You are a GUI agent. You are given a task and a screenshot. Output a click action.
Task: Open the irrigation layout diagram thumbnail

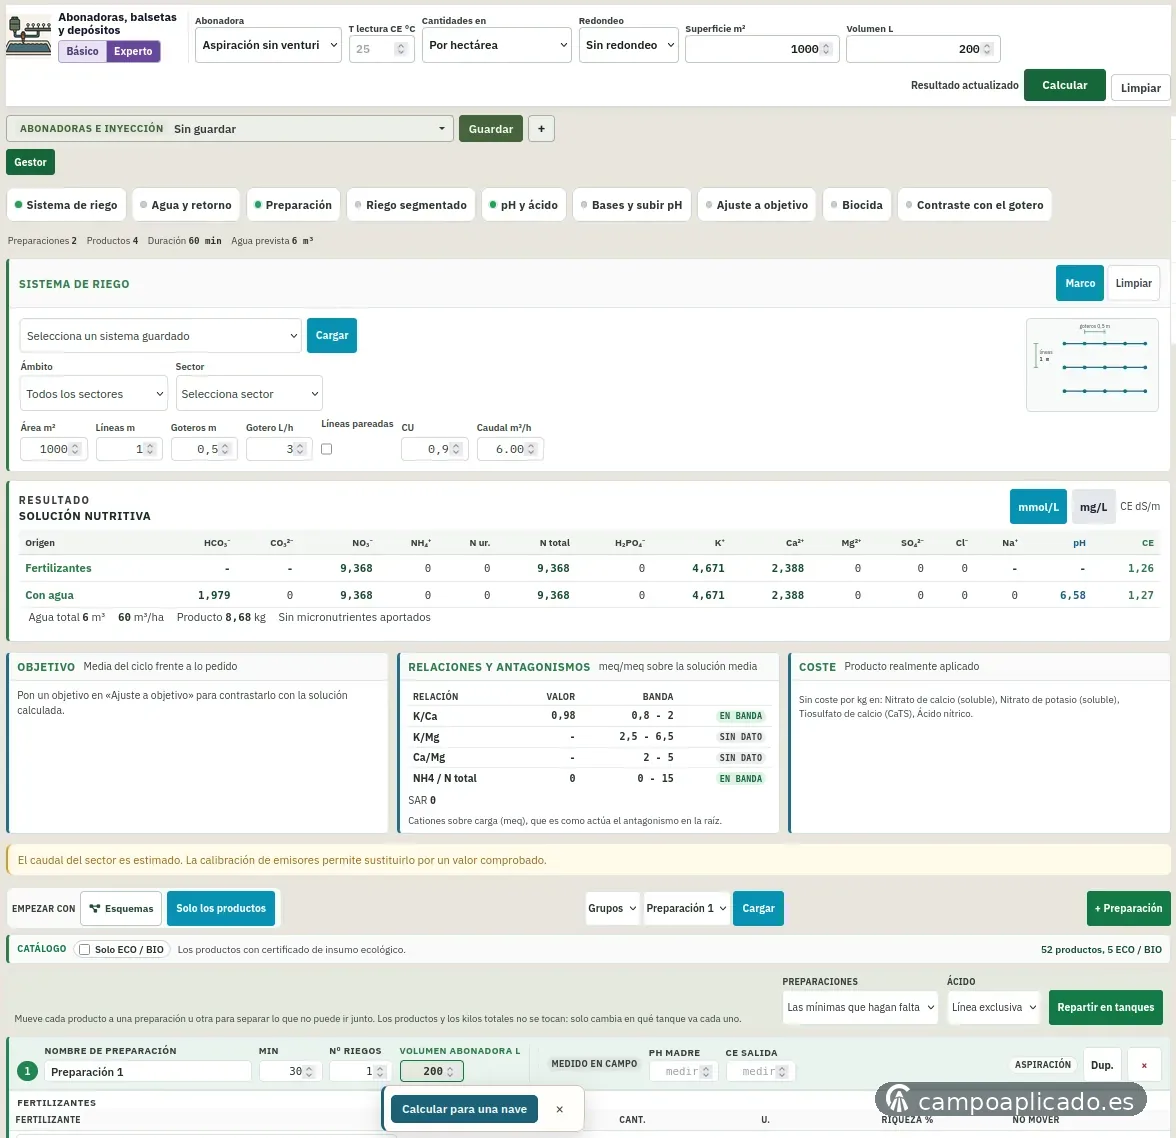click(1092, 365)
